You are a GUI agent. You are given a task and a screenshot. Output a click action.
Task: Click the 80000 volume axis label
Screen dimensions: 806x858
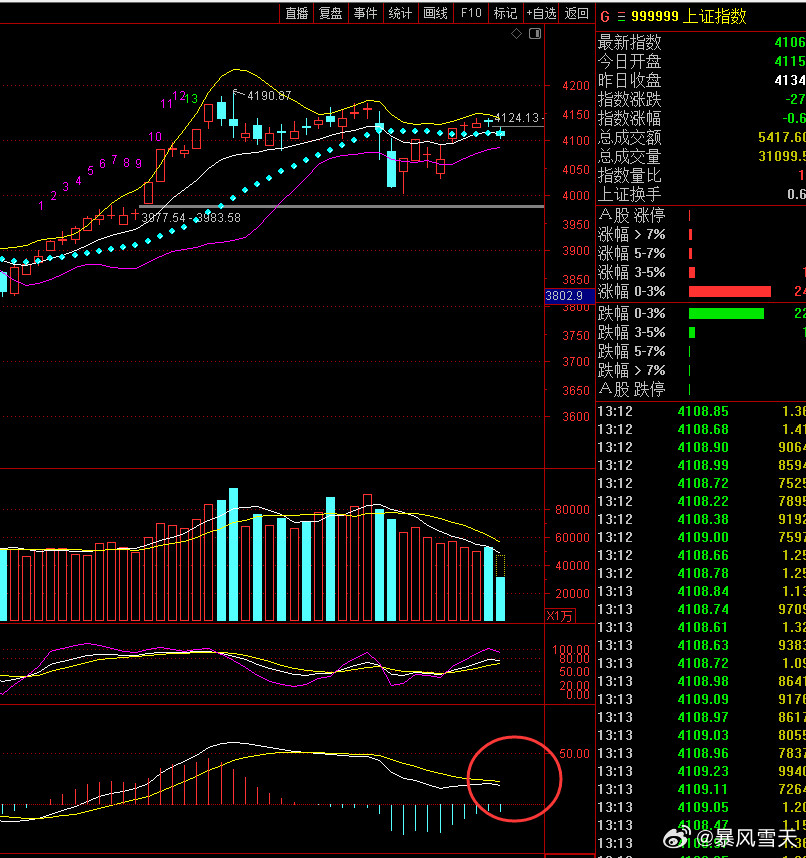click(572, 510)
